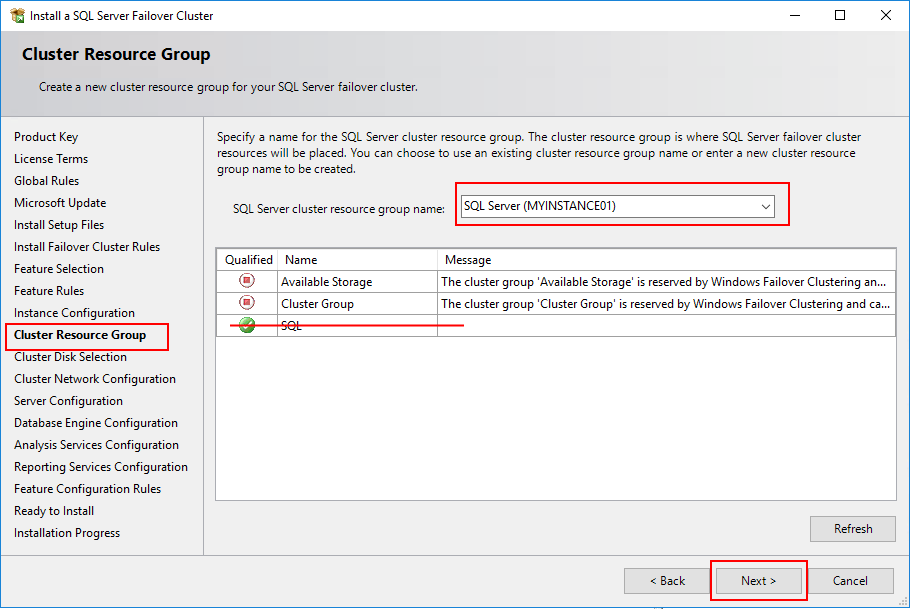Screen dimensions: 910x609
Task: Maximize the installer window
Action: click(840, 16)
